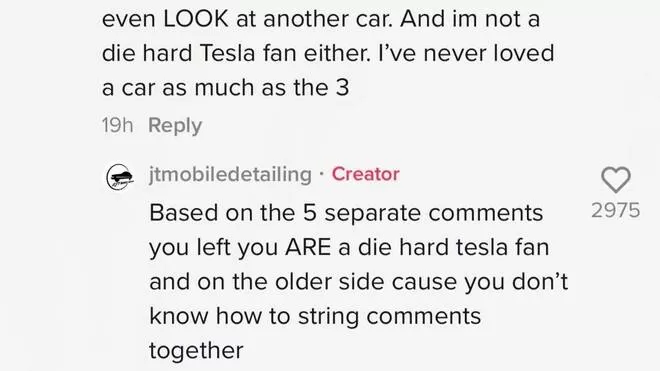This screenshot has width=660, height=371.
Task: Open the jtmobiledetailing profile avatar
Action: (120, 177)
